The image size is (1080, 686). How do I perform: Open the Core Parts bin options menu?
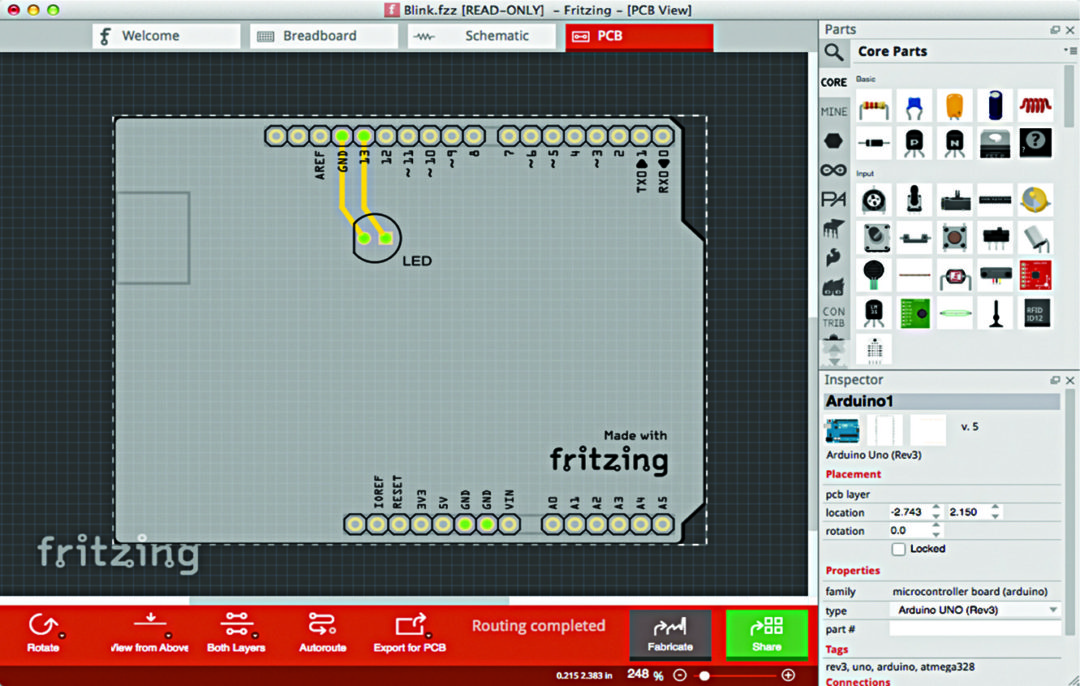pyautogui.click(x=1068, y=51)
